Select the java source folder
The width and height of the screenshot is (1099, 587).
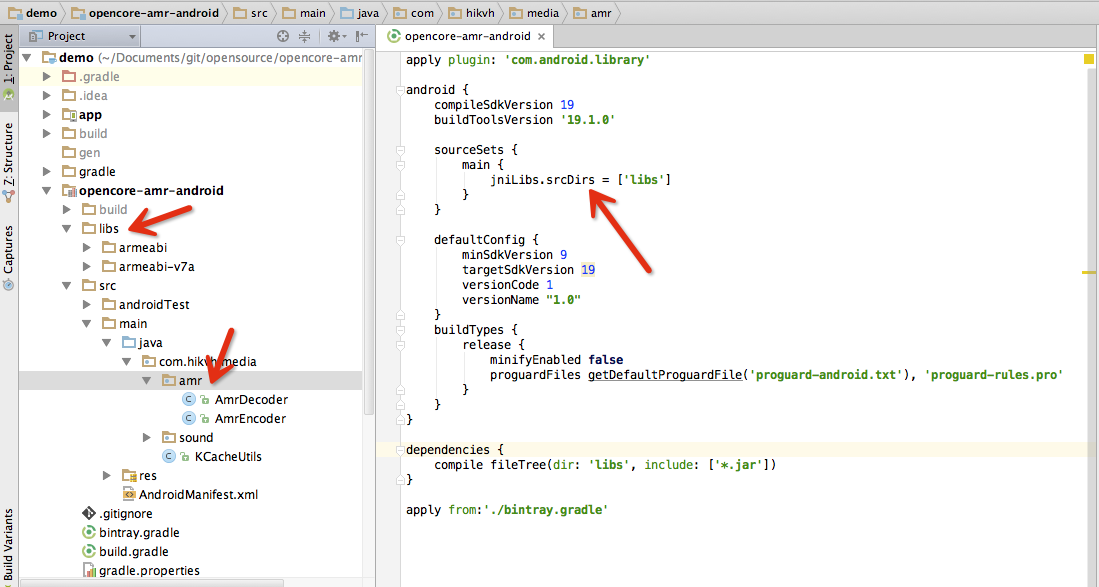pyautogui.click(x=150, y=343)
